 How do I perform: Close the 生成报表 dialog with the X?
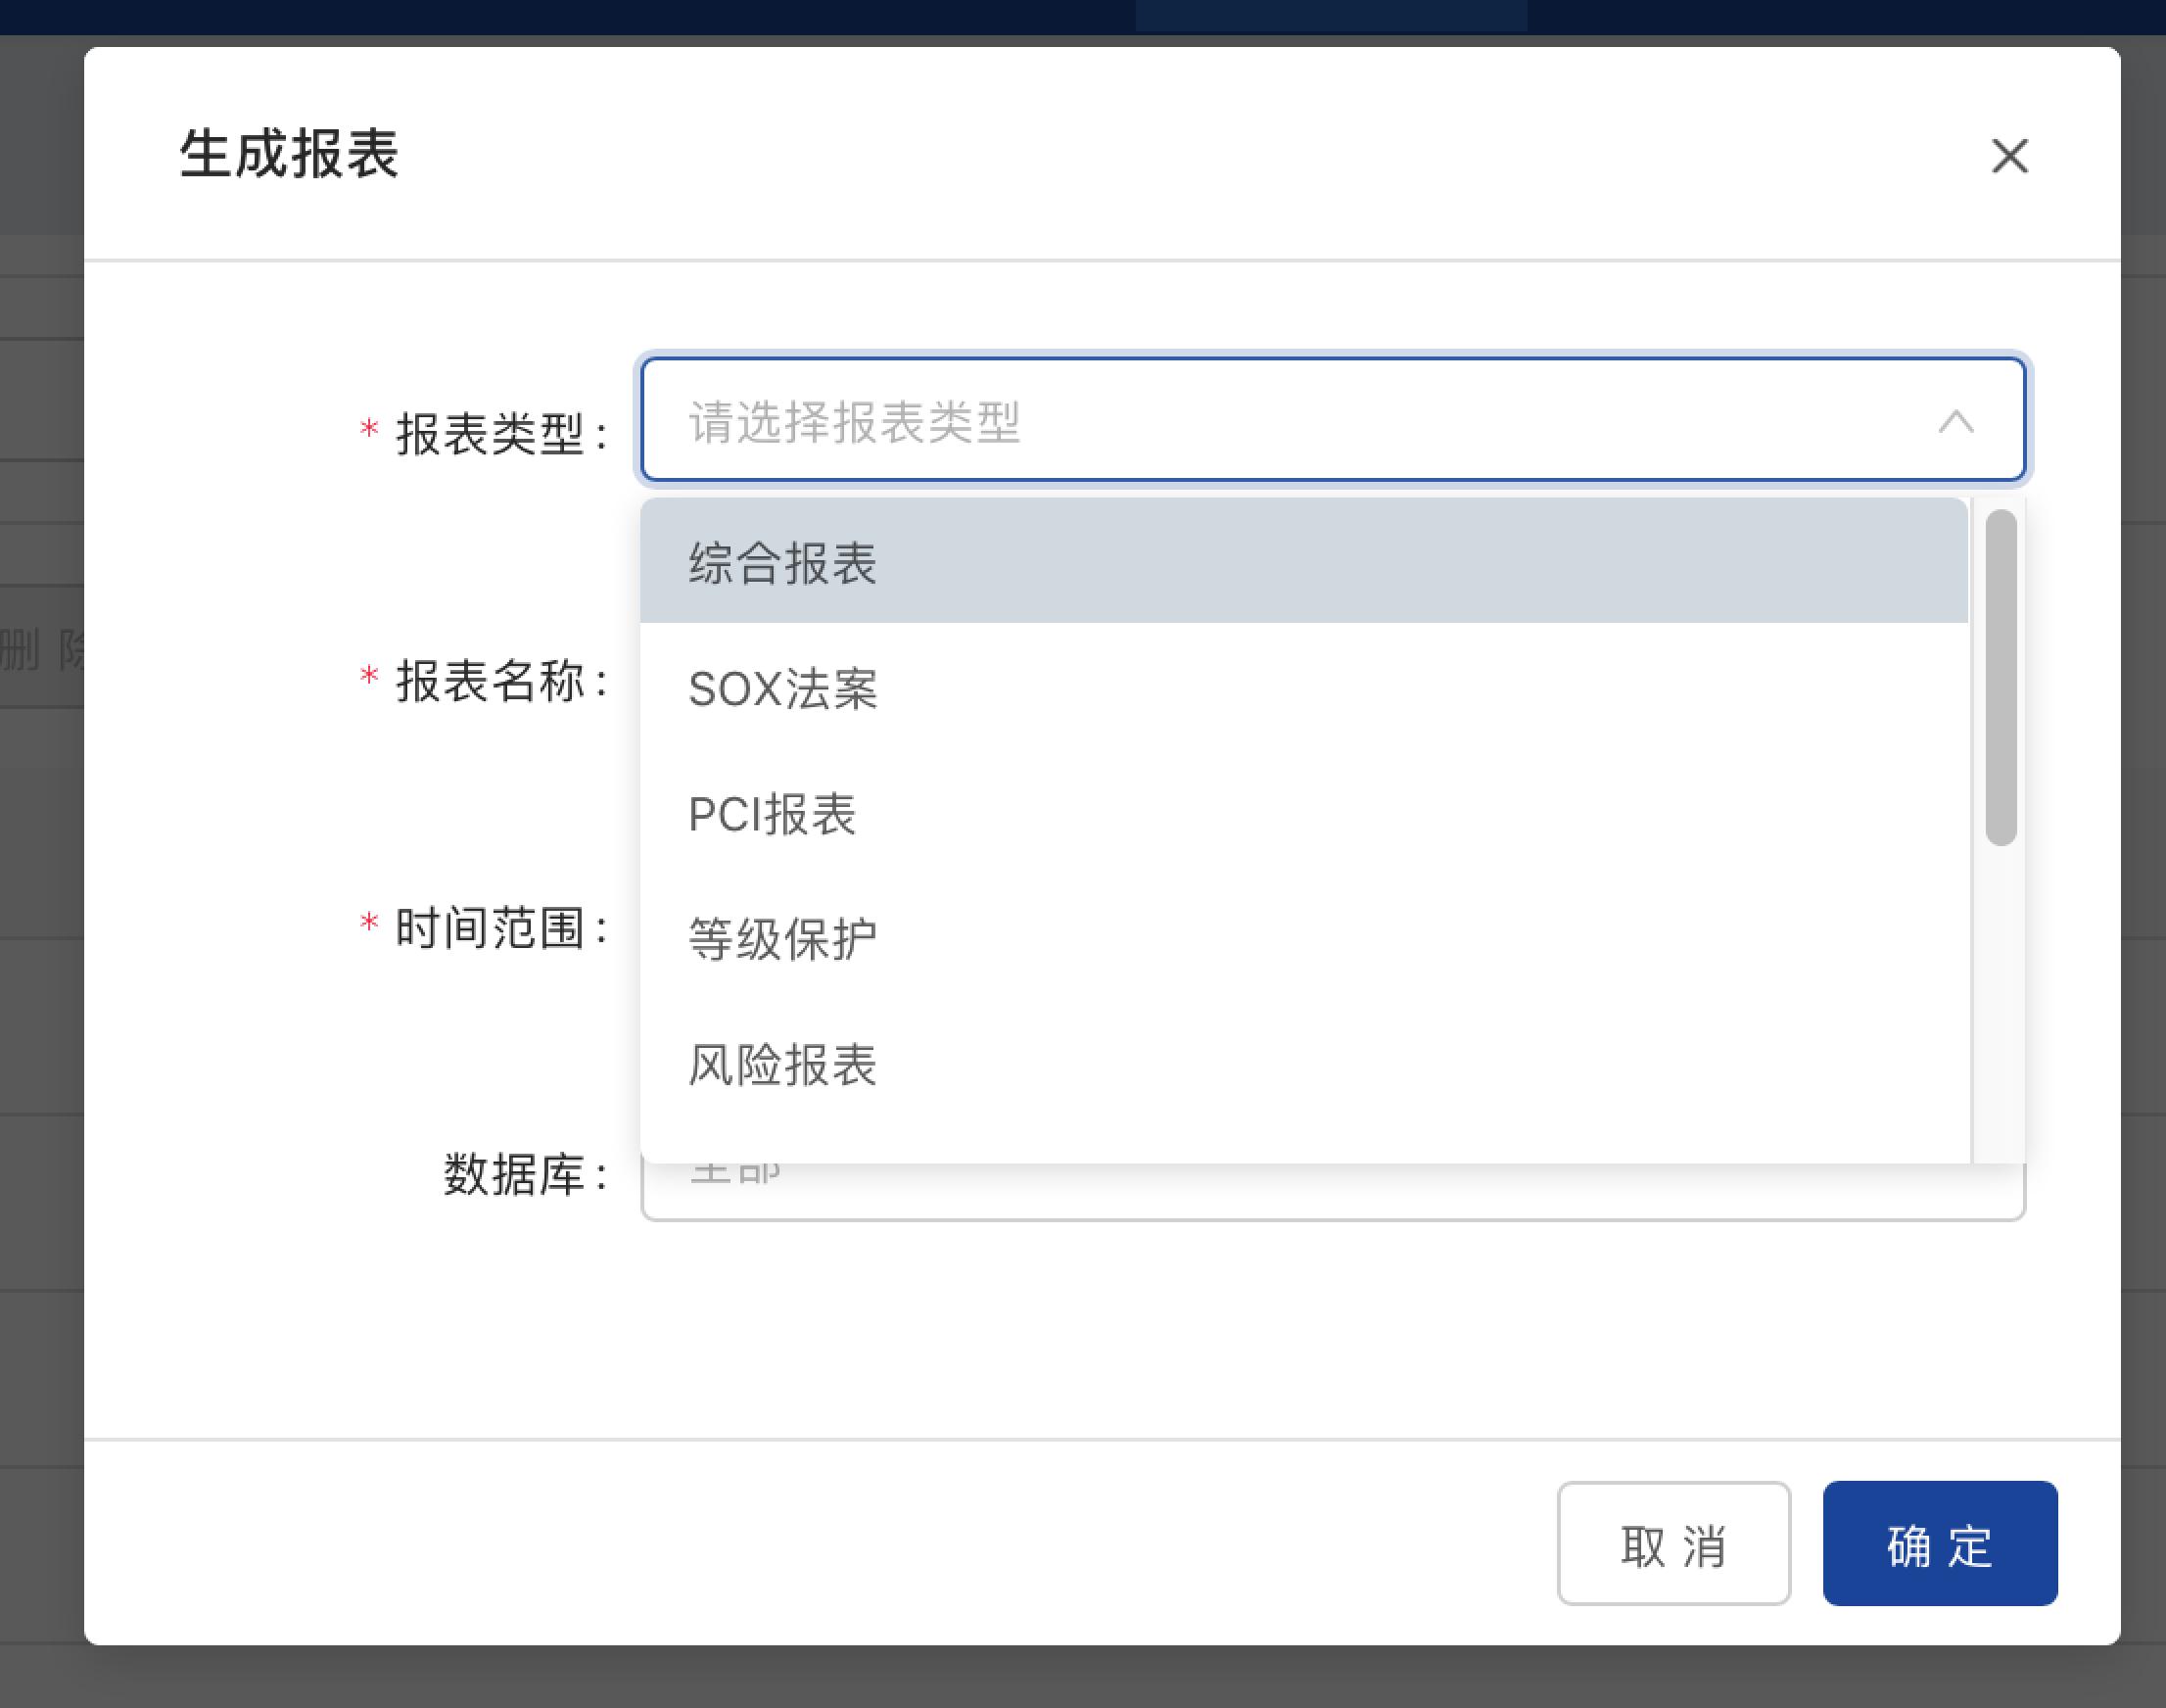click(2011, 158)
